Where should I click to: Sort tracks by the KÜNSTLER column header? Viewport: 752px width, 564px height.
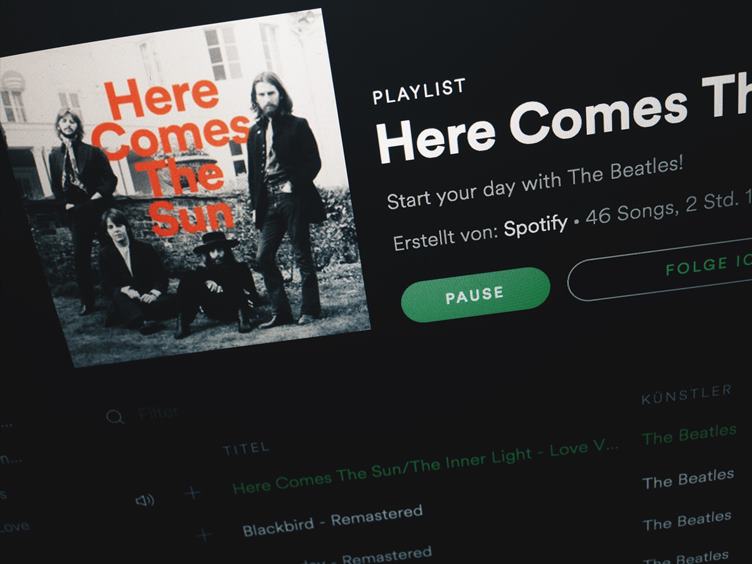point(687,395)
